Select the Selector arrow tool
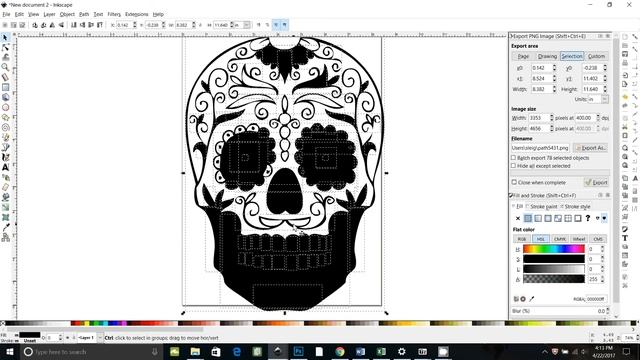Image resolution: width=640 pixels, height=360 pixels. pyautogui.click(x=5, y=38)
